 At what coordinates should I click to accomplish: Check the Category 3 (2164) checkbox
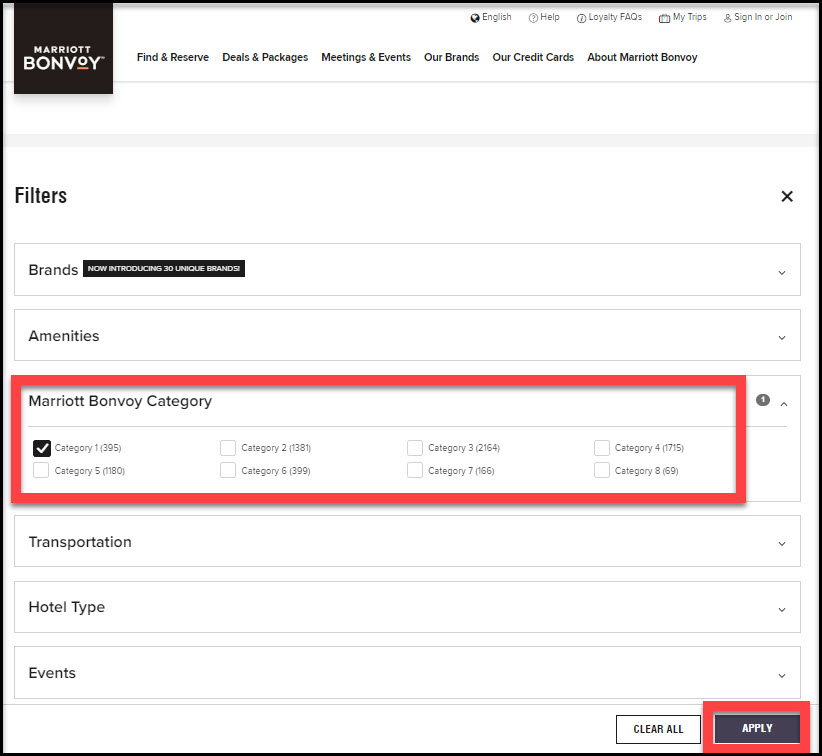tap(415, 448)
